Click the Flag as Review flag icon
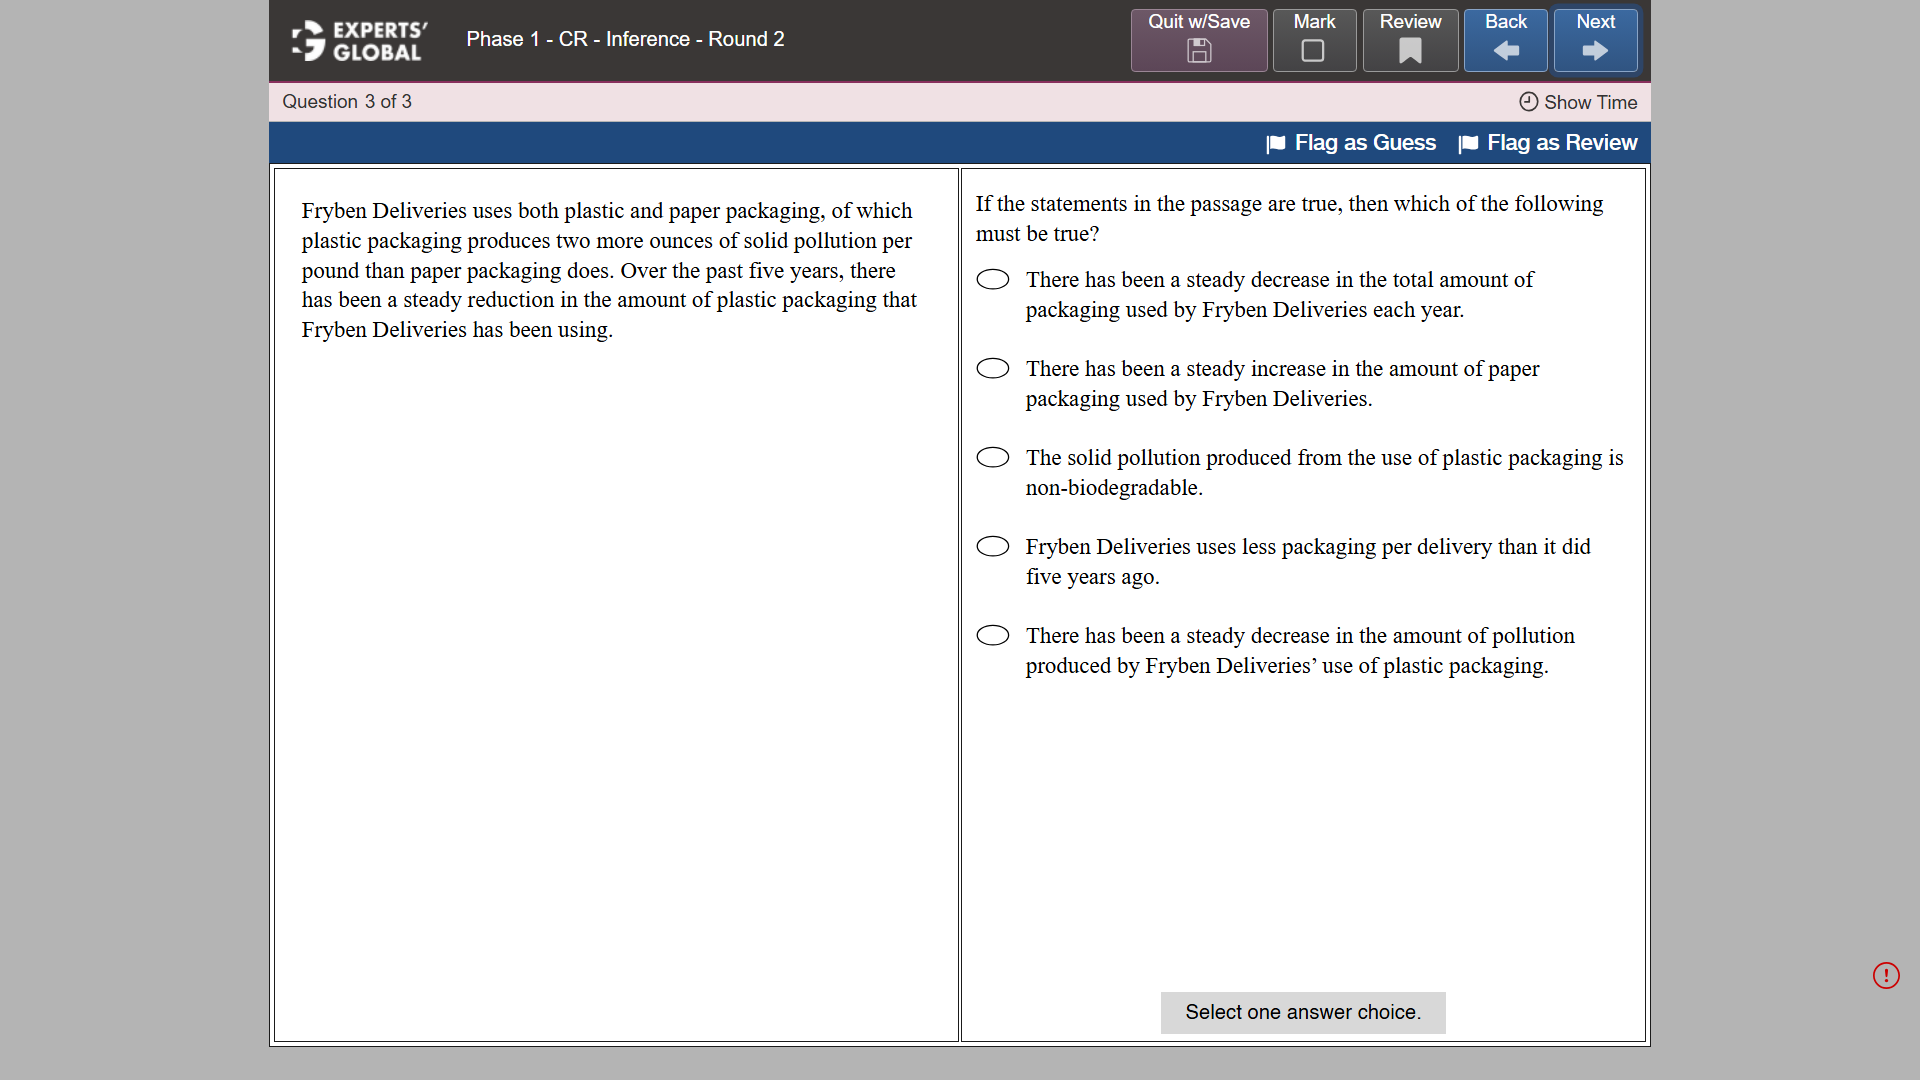 [x=1469, y=143]
